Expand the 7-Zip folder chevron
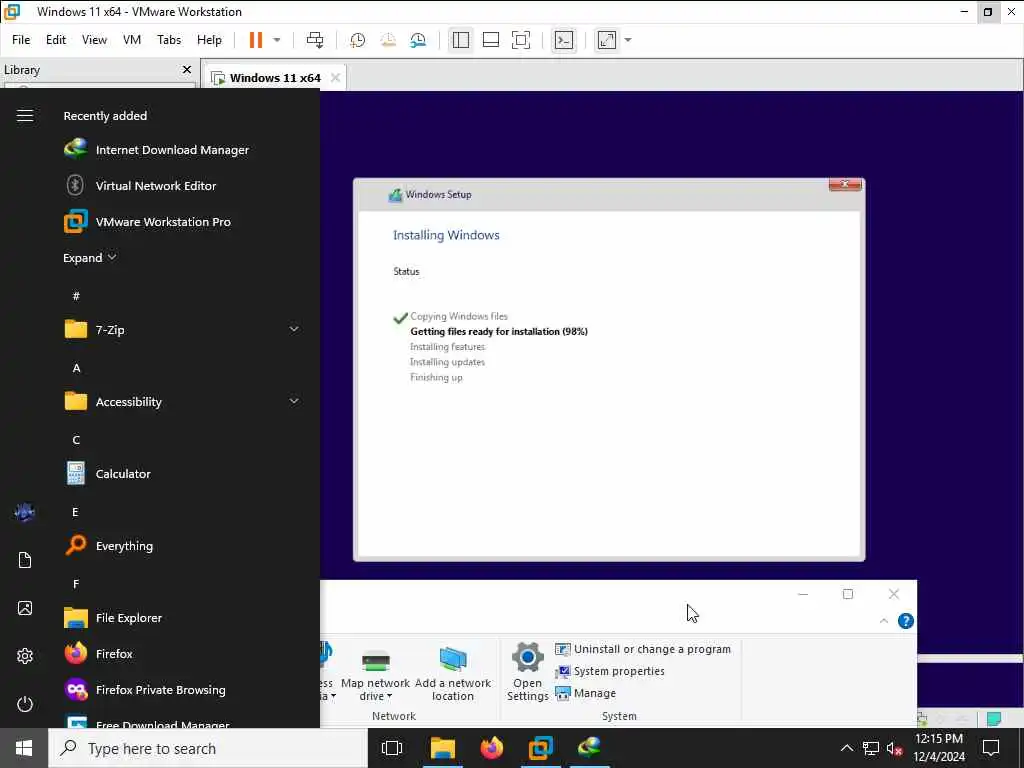The height and width of the screenshot is (768, 1024). (x=294, y=329)
